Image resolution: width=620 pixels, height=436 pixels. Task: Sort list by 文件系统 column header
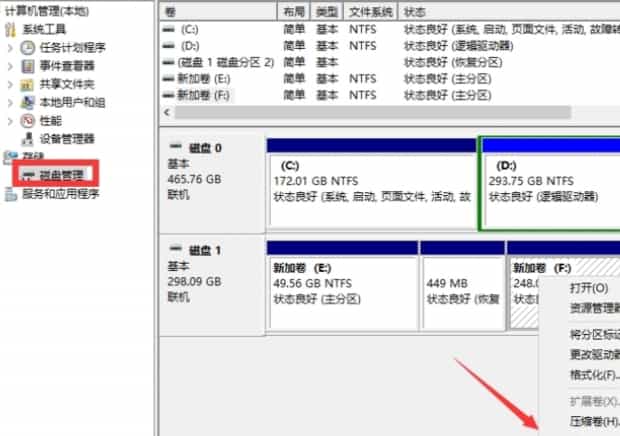(x=370, y=10)
